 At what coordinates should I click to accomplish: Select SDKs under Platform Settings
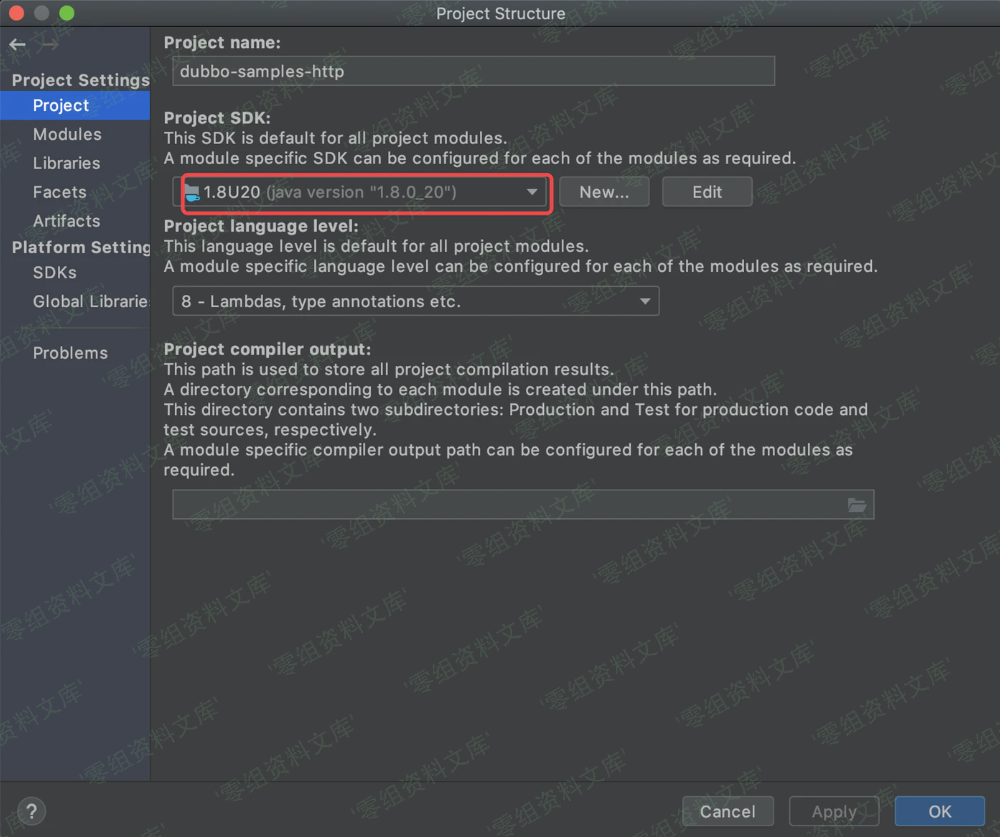(x=55, y=272)
